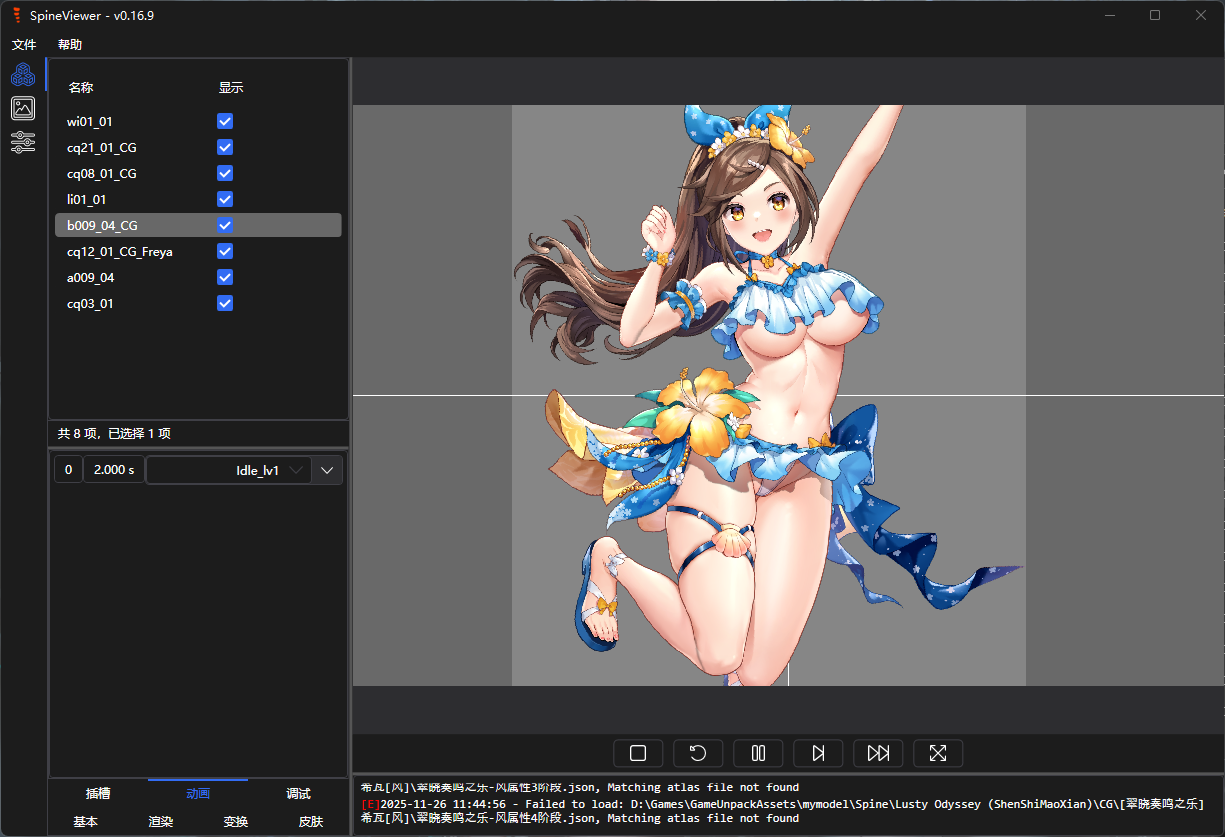Image resolution: width=1225 pixels, height=837 pixels.
Task: Switch to the 插槽 tab
Action: click(98, 794)
